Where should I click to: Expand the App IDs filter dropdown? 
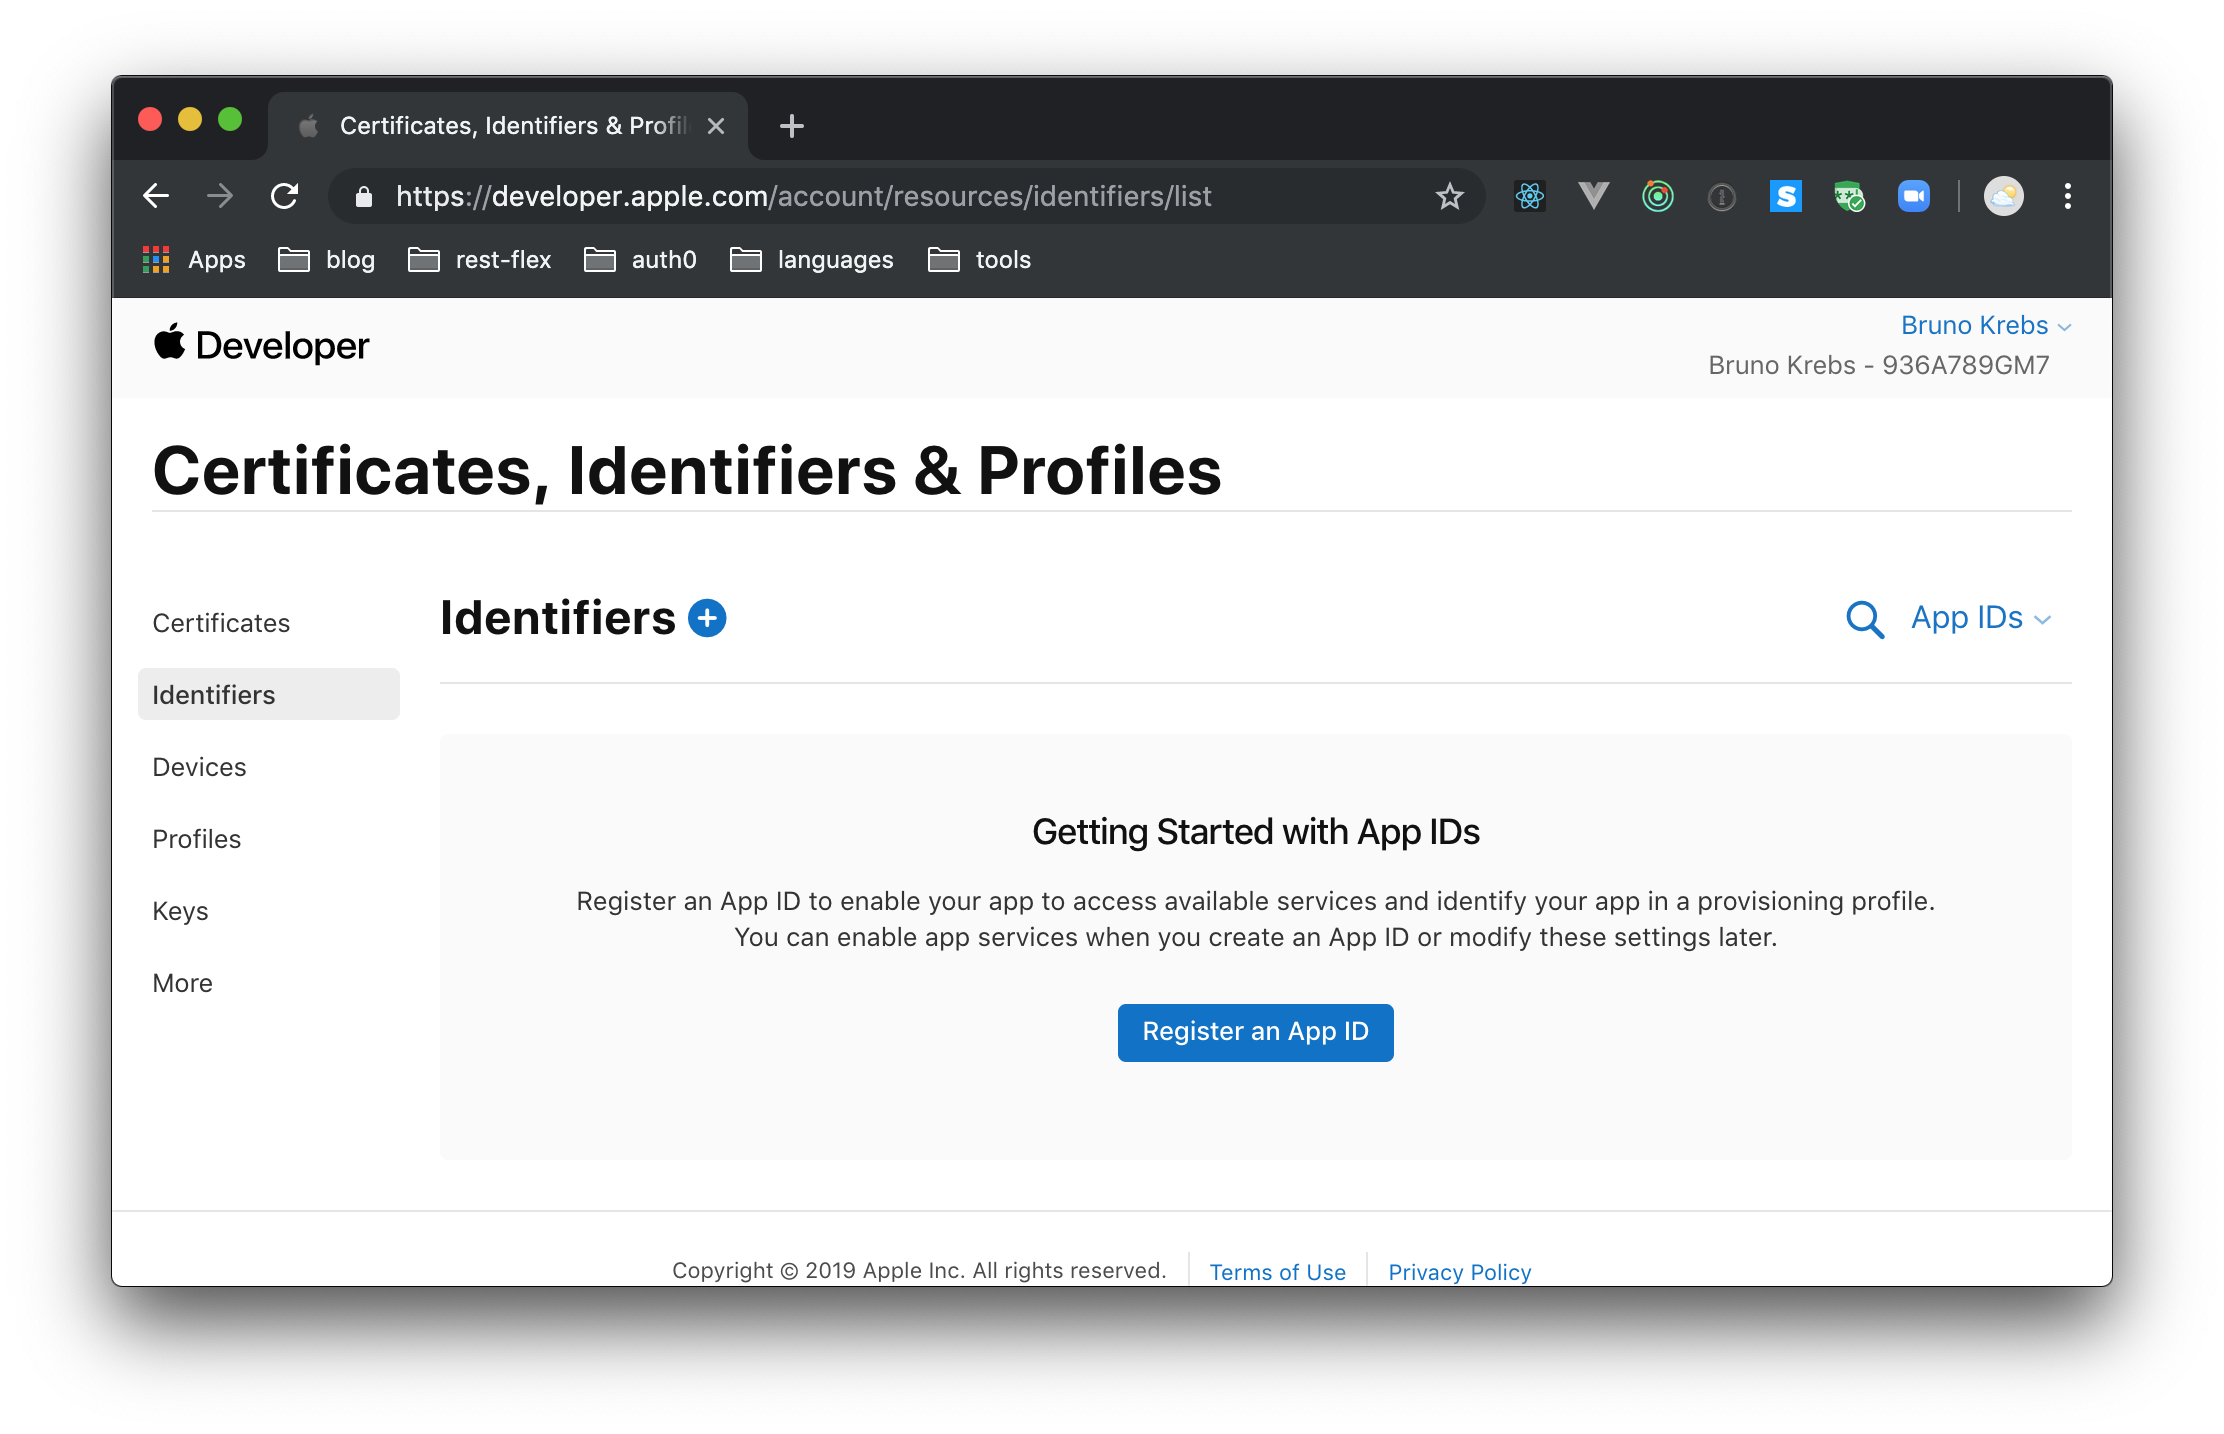tap(1980, 618)
